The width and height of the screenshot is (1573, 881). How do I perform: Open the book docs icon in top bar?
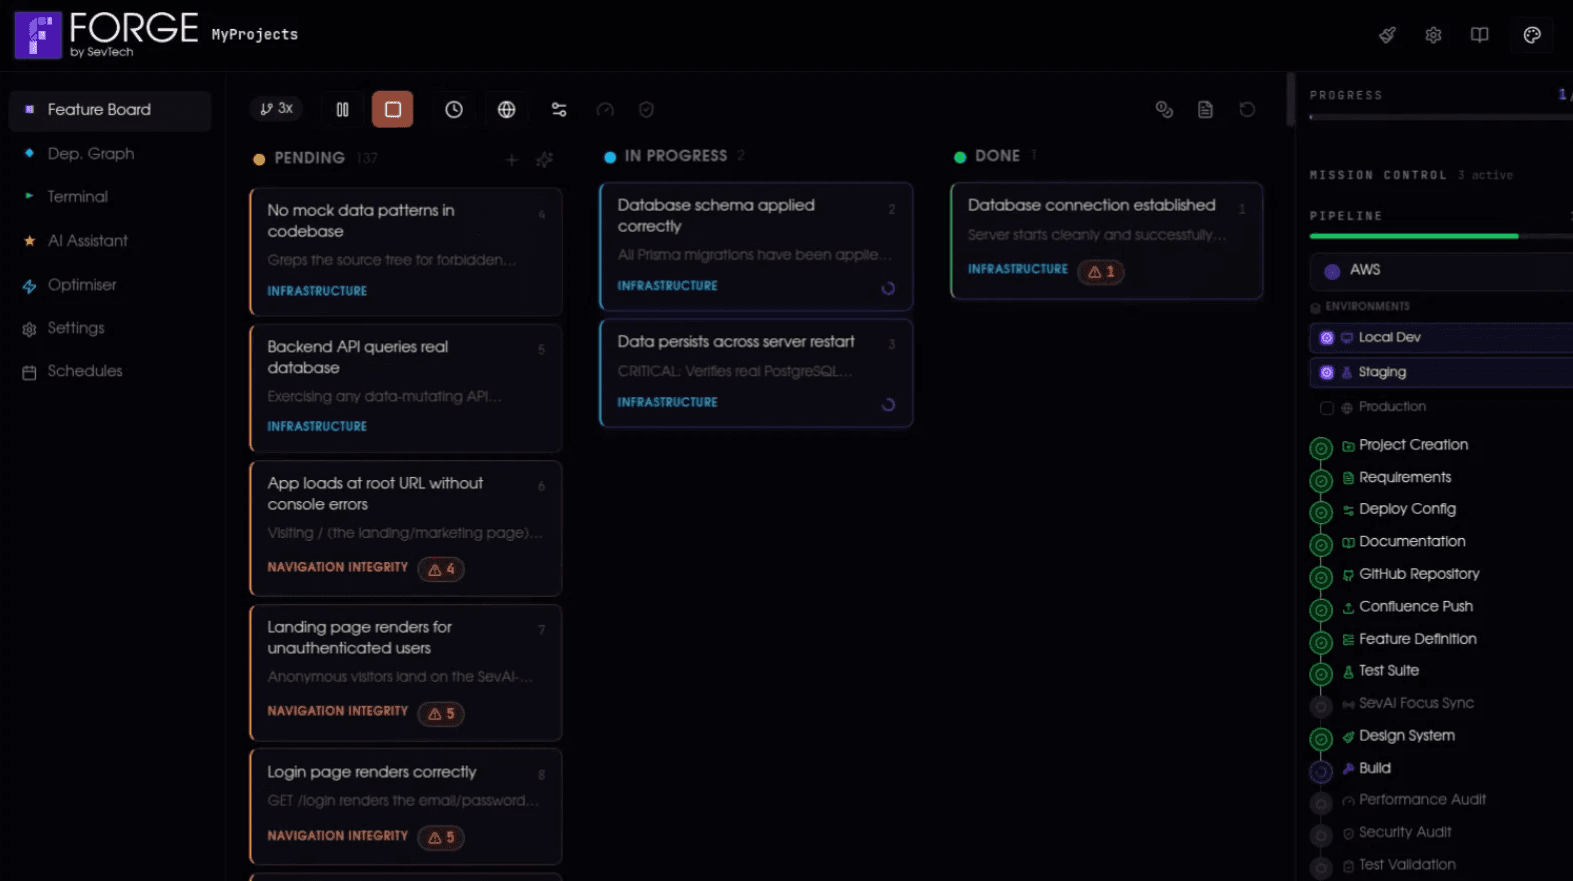point(1480,35)
